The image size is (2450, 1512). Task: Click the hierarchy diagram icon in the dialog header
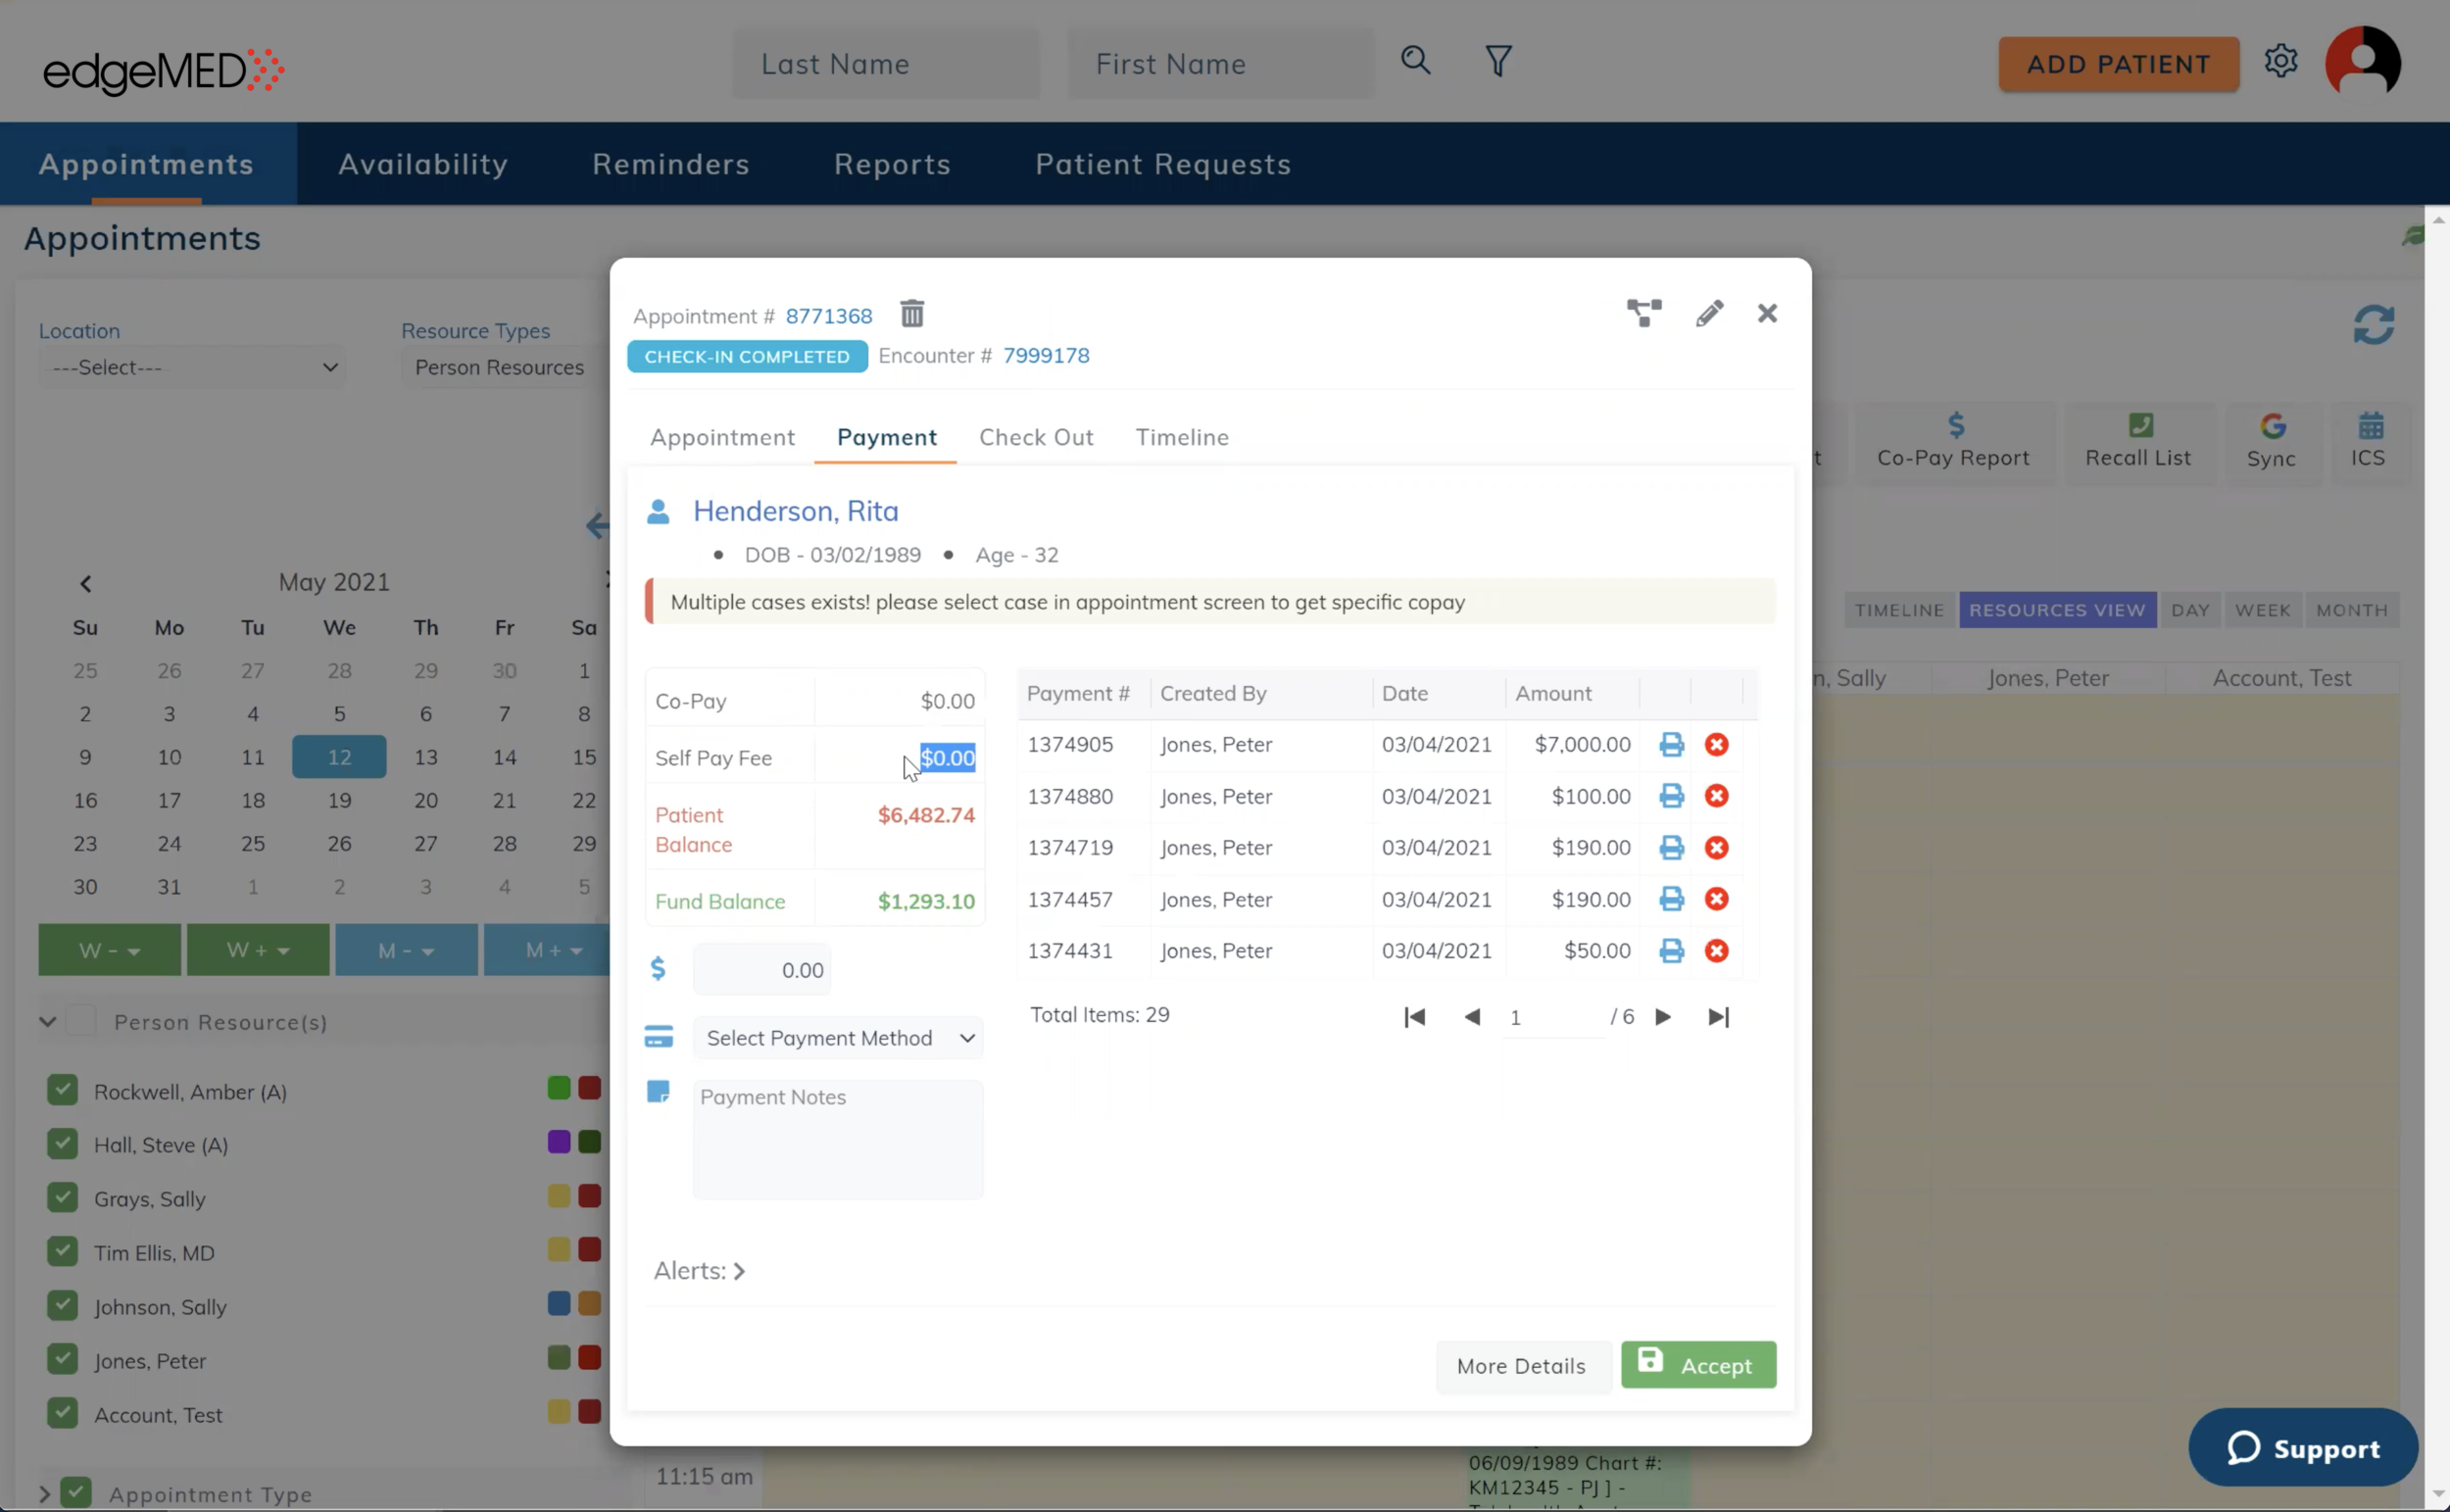(1643, 314)
